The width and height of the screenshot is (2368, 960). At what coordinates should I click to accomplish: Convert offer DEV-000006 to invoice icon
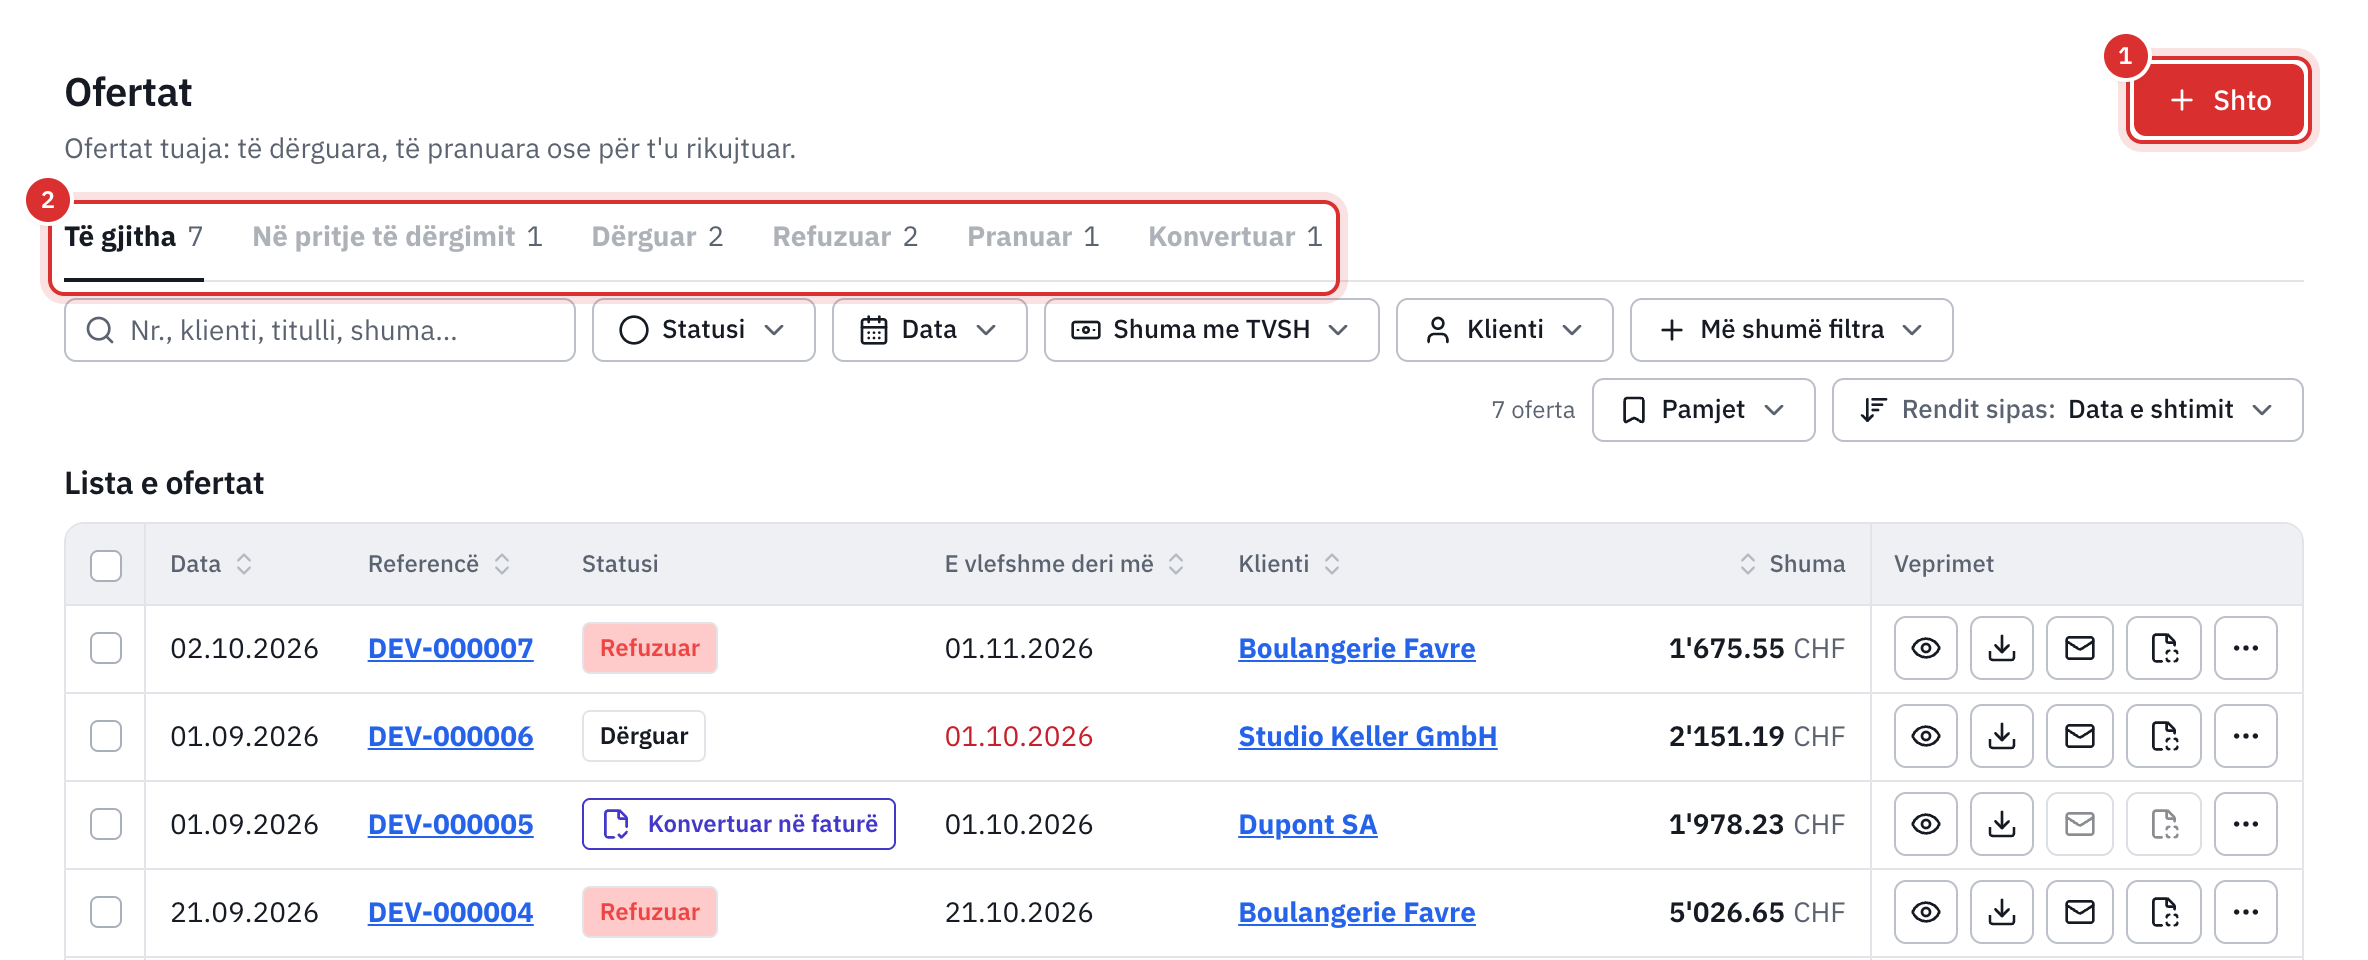pyautogui.click(x=2164, y=736)
